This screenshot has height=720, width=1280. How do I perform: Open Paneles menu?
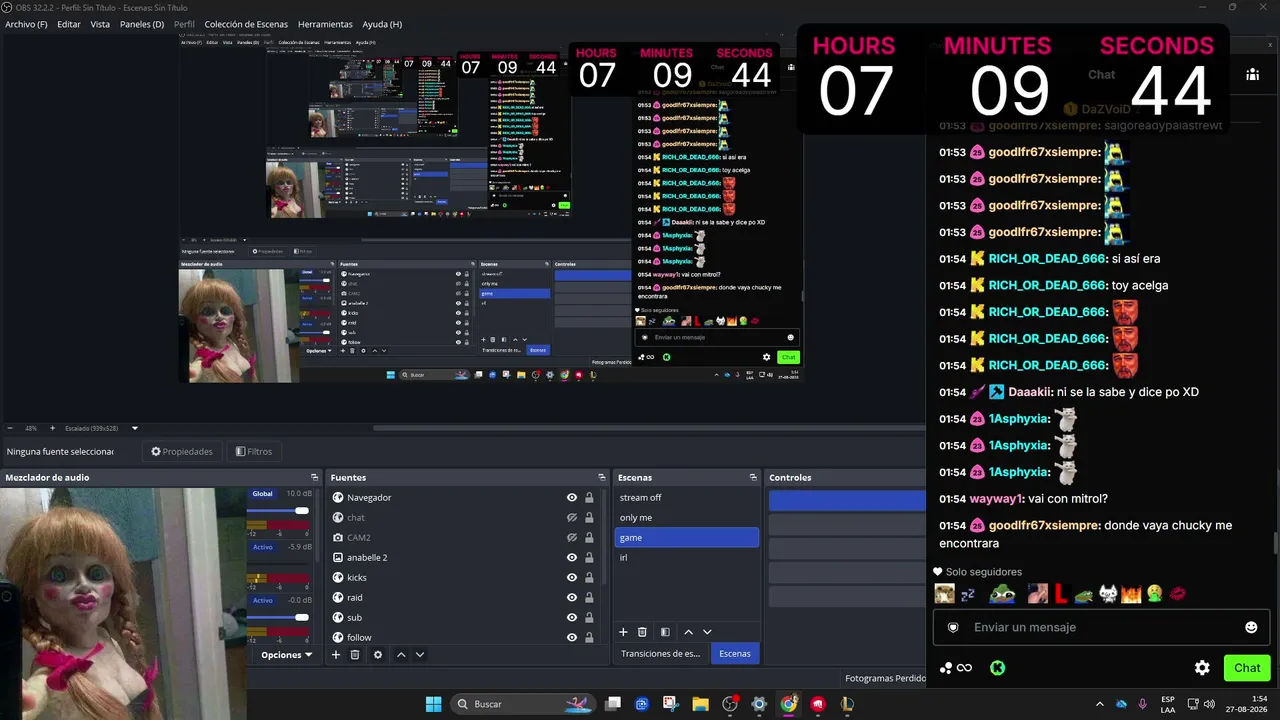142,24
